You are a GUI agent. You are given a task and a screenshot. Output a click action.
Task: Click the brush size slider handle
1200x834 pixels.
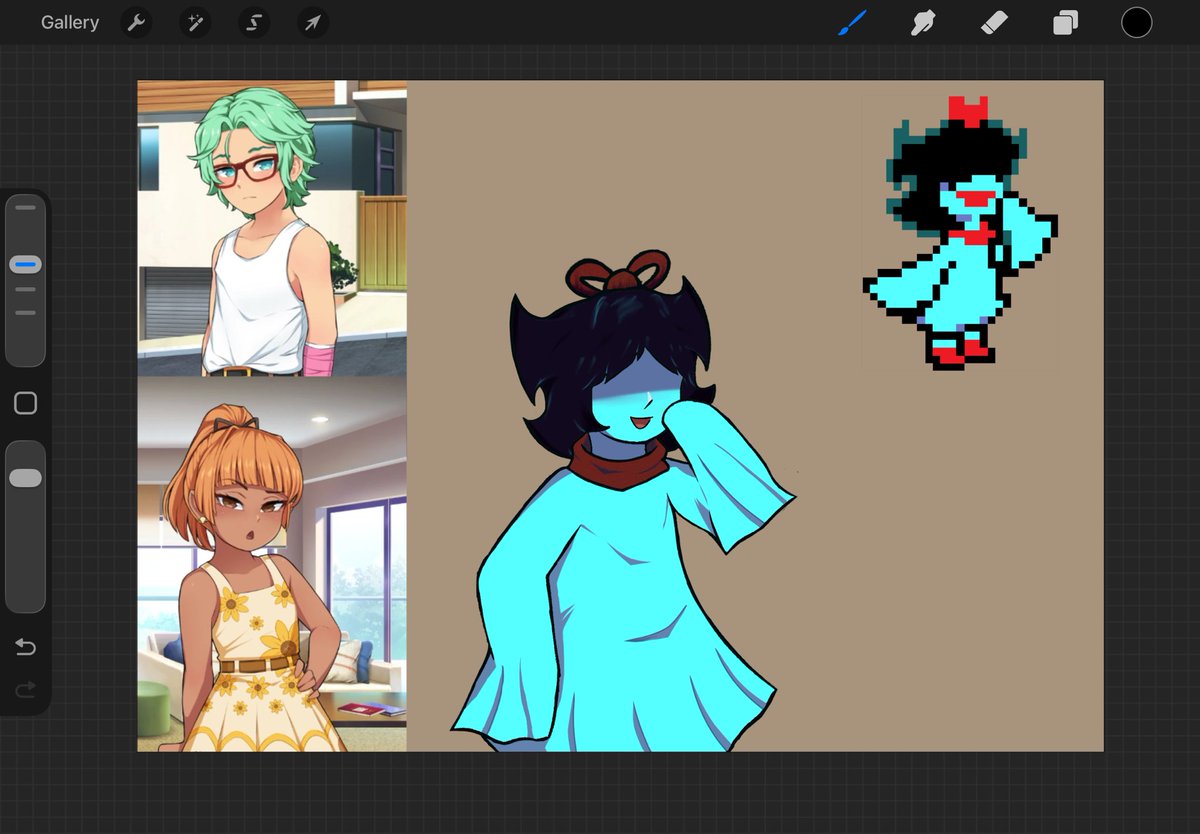25,265
